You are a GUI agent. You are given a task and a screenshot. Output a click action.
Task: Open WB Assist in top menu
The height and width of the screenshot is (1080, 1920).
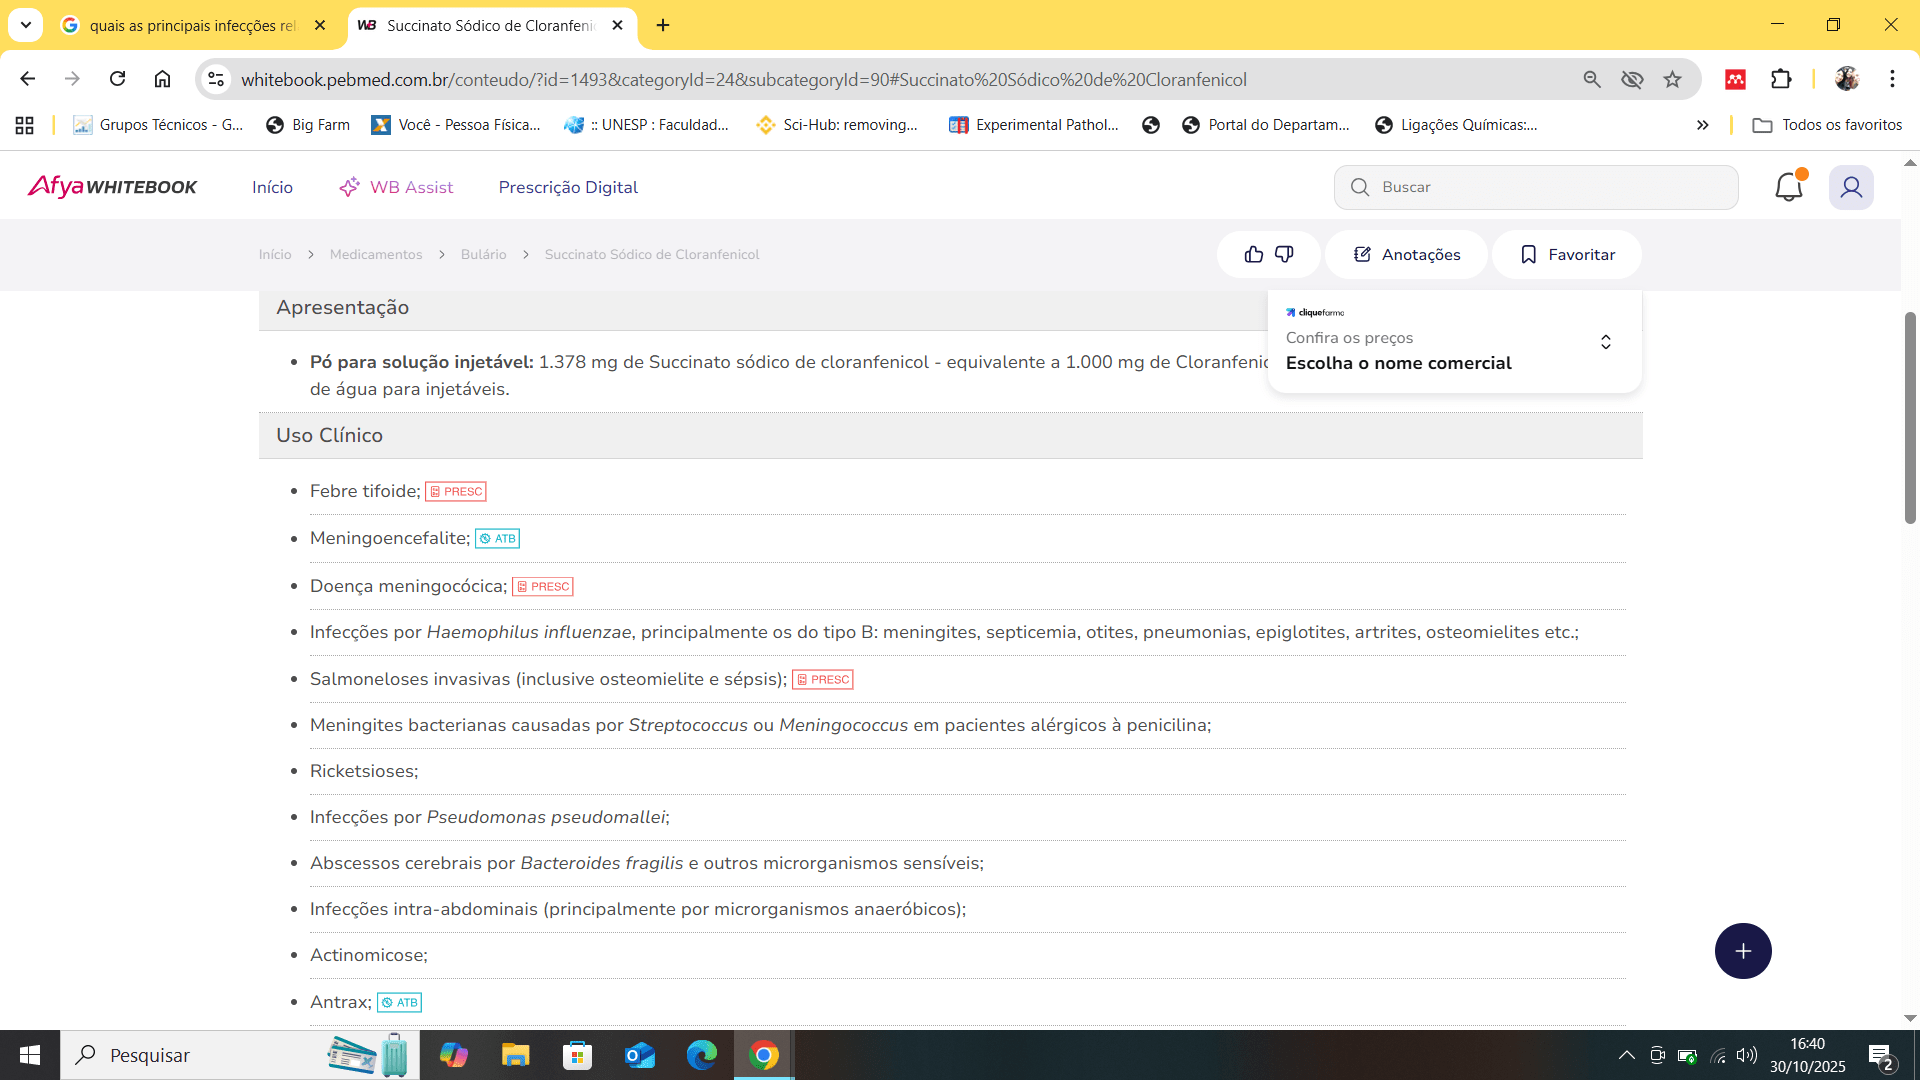tap(396, 187)
